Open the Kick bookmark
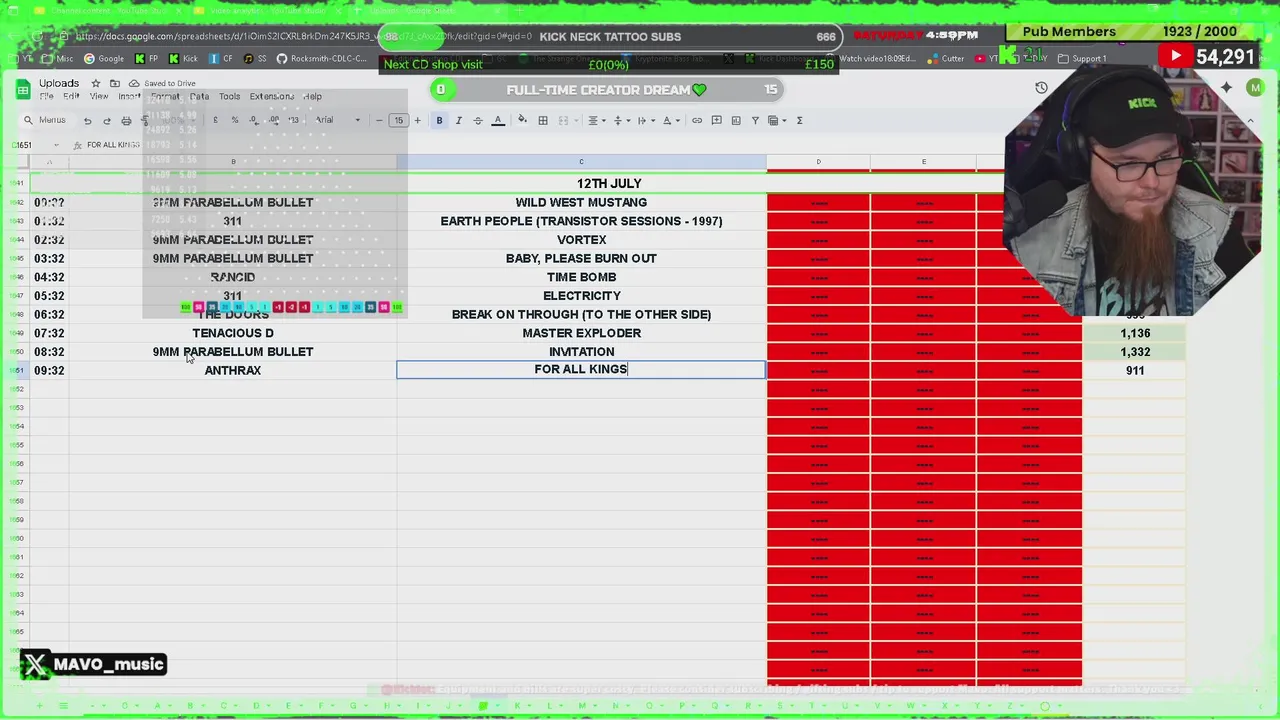 pyautogui.click(x=184, y=59)
